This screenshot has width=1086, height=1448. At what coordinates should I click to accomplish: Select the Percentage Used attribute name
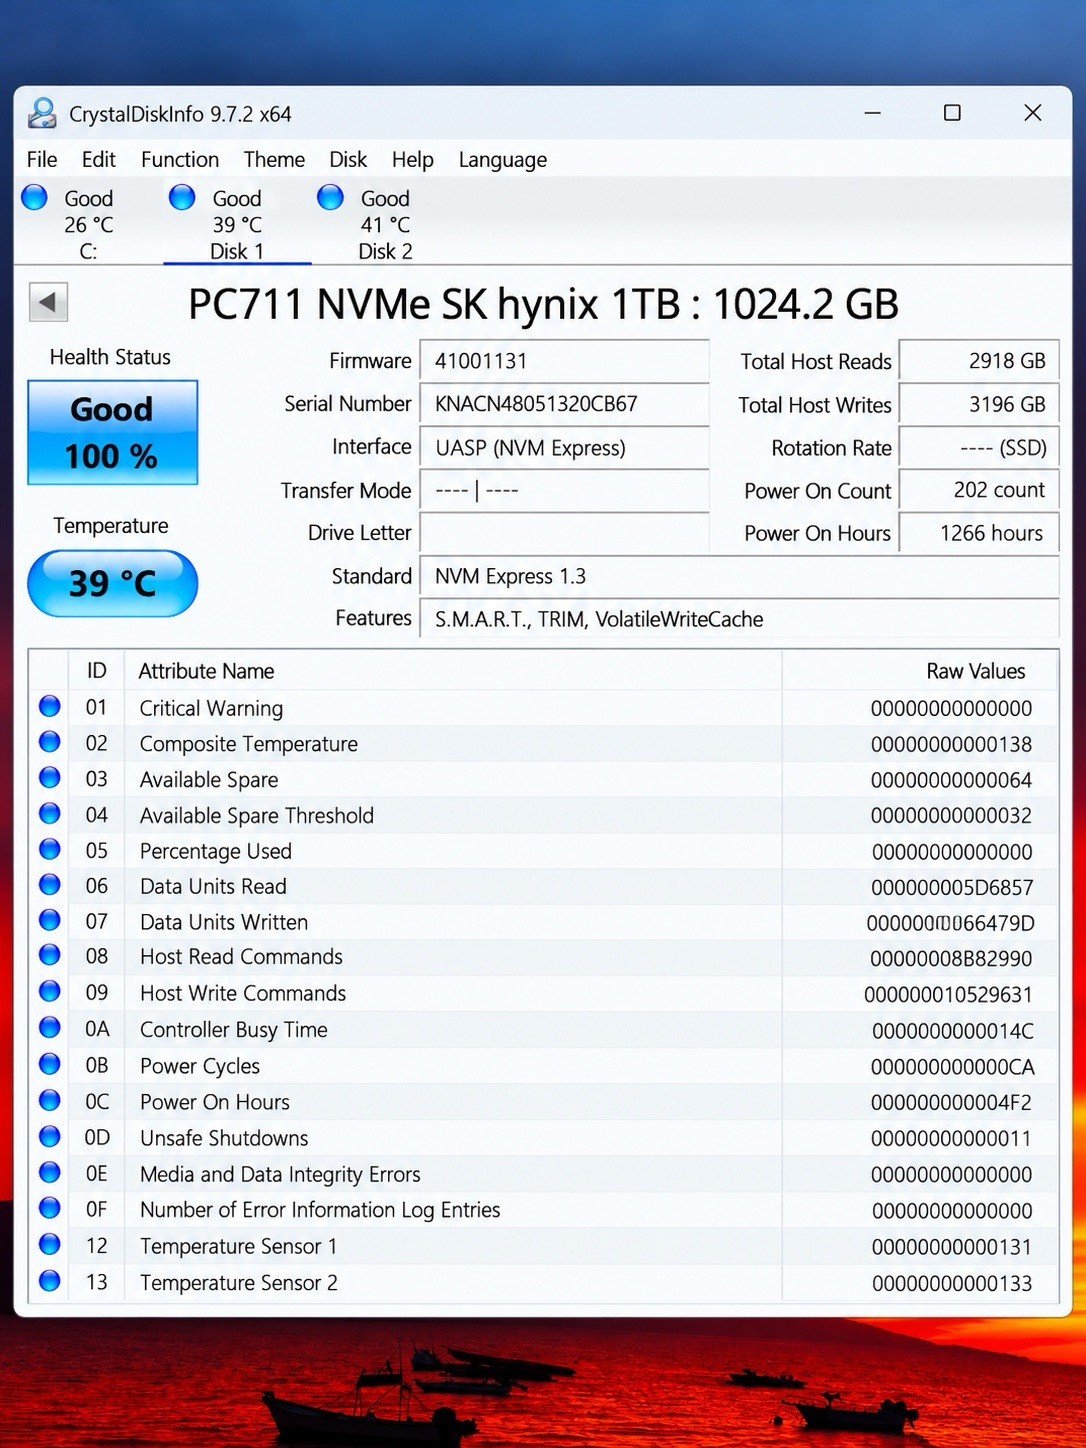point(216,851)
